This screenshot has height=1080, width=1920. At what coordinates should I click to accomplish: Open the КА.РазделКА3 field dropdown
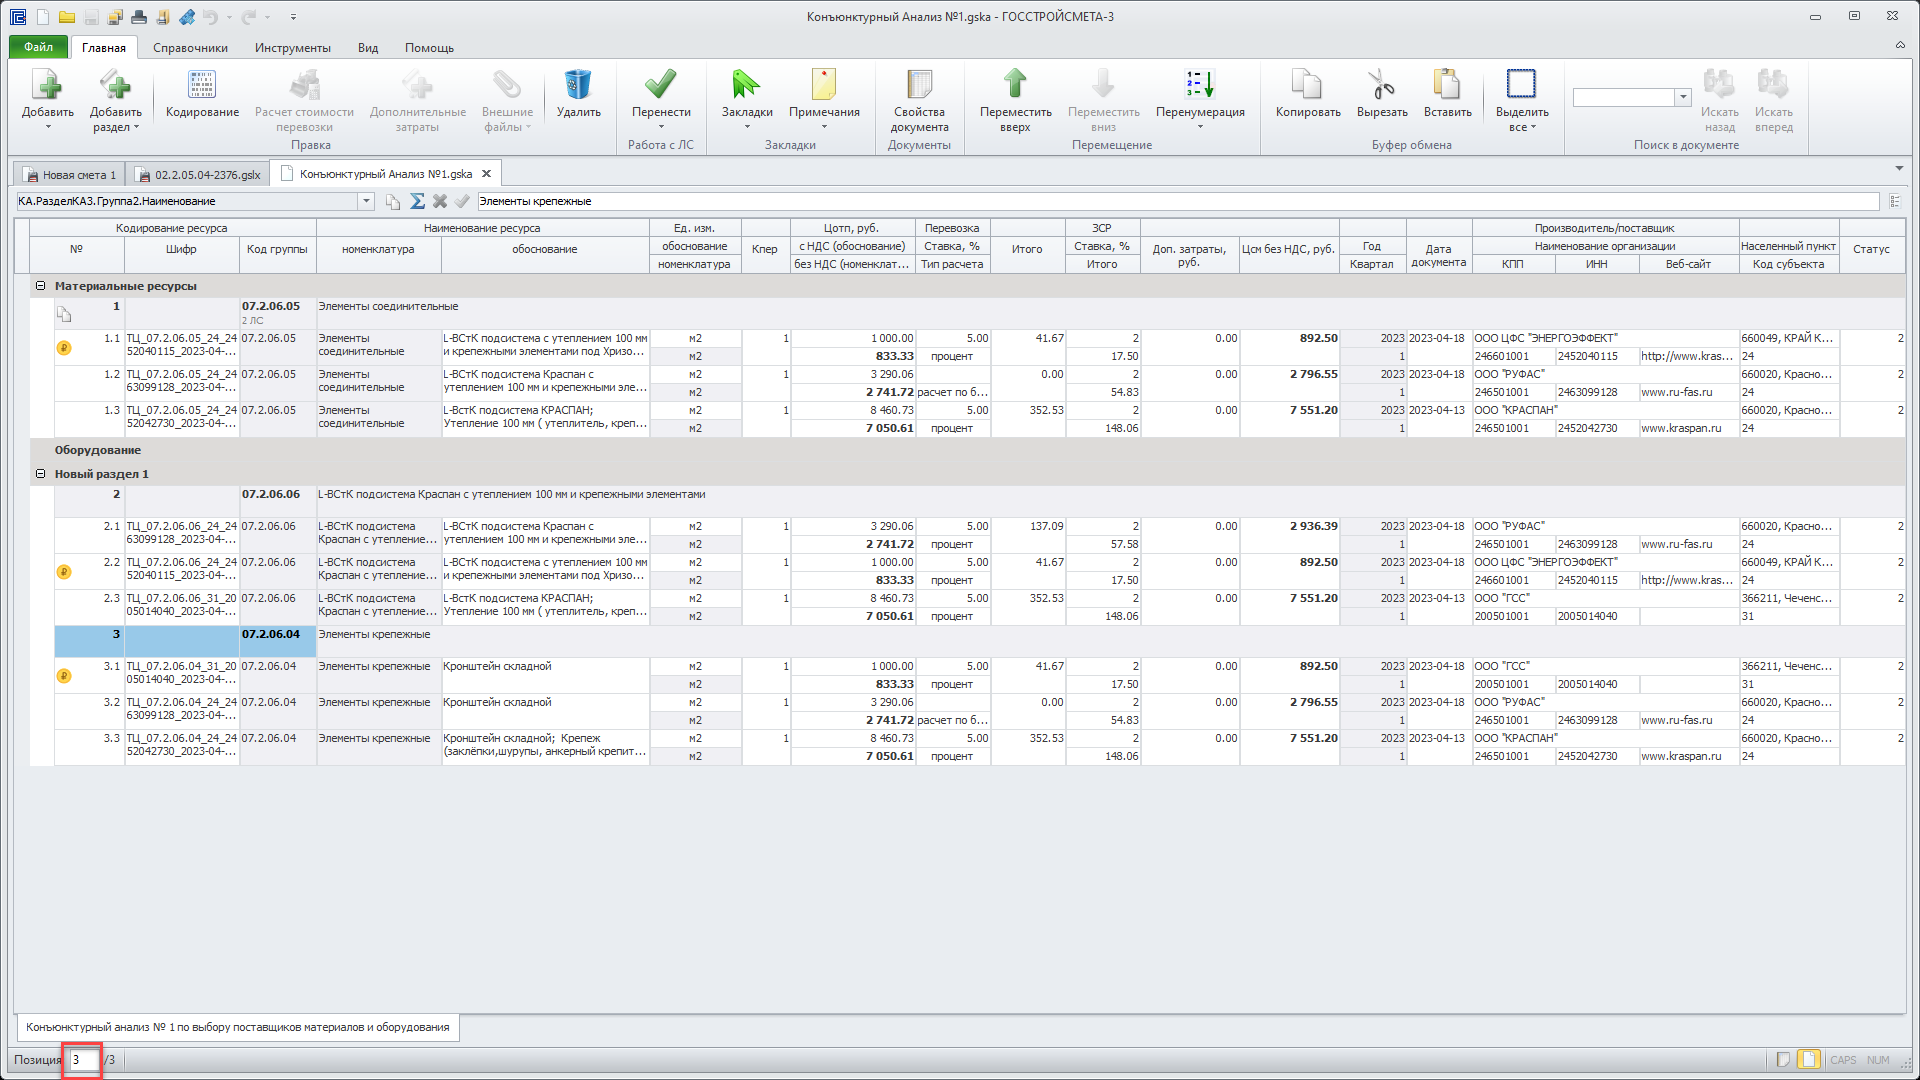(x=366, y=201)
